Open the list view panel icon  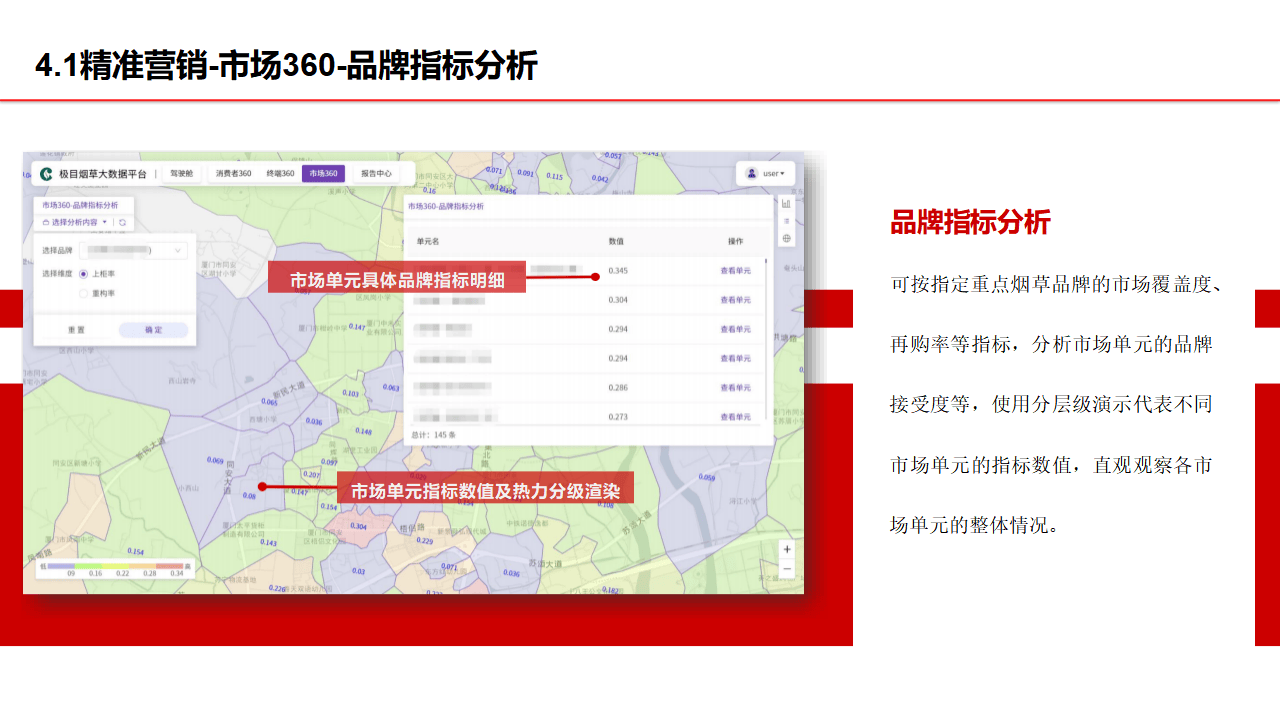(x=787, y=220)
